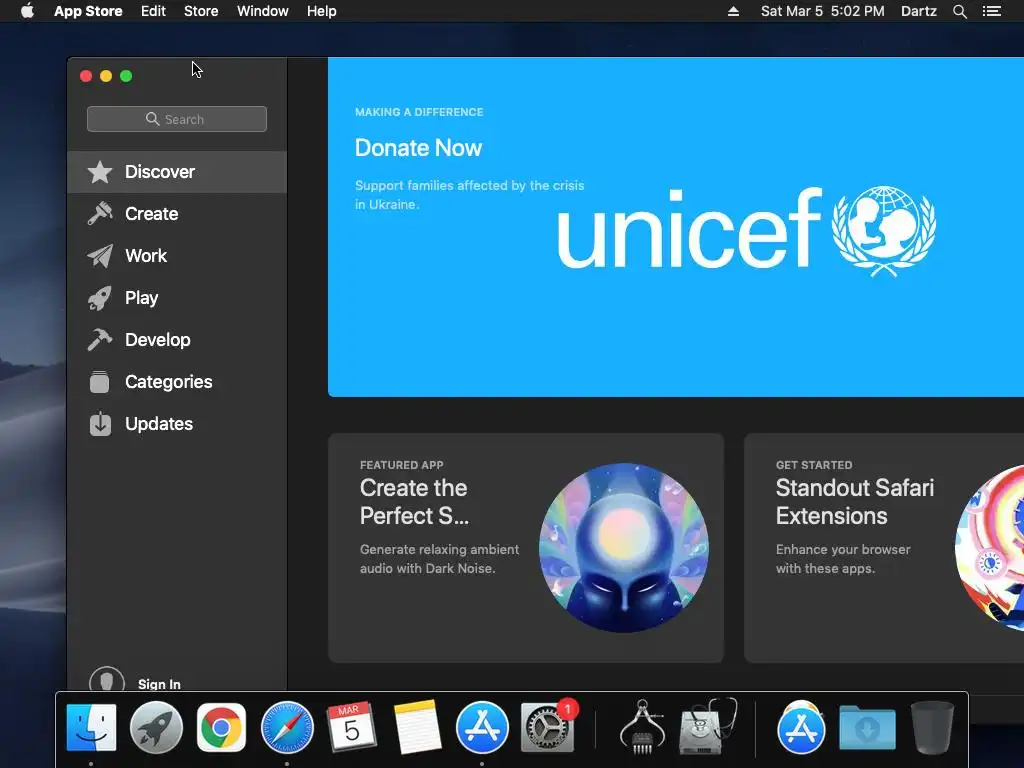Click 'GET STARTED' label
Image resolution: width=1024 pixels, height=768 pixels.
coord(814,465)
